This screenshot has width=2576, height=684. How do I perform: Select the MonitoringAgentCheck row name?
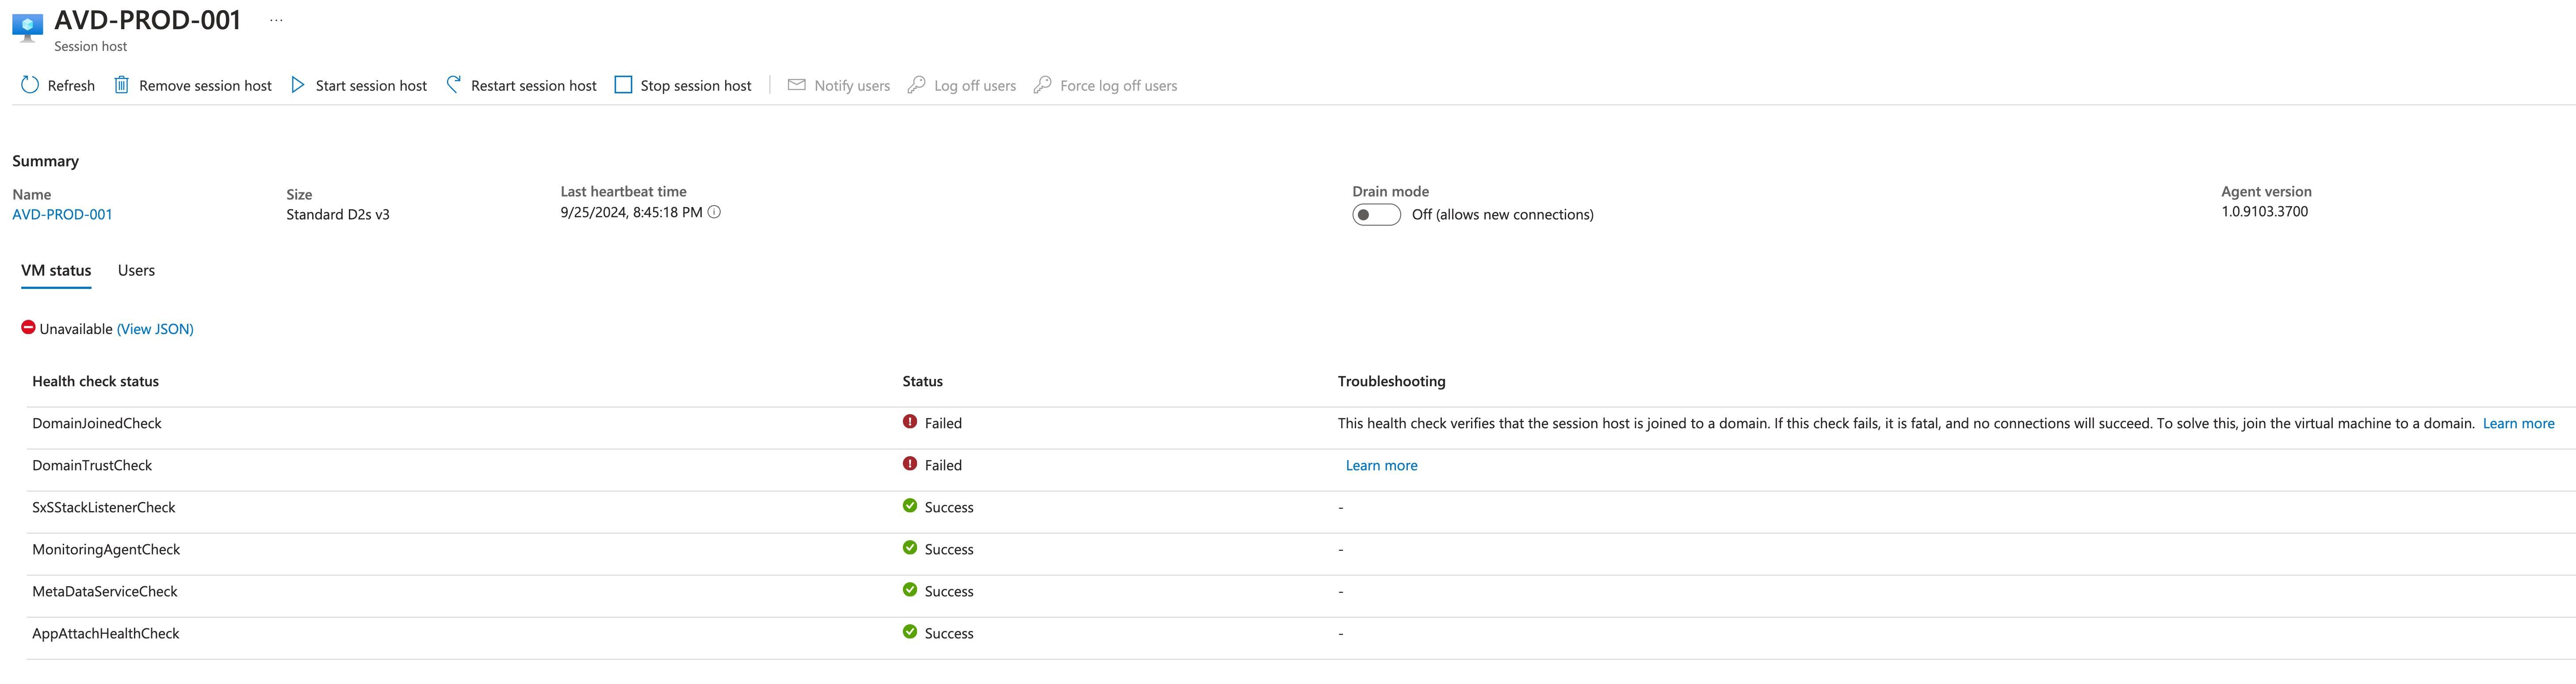106,549
